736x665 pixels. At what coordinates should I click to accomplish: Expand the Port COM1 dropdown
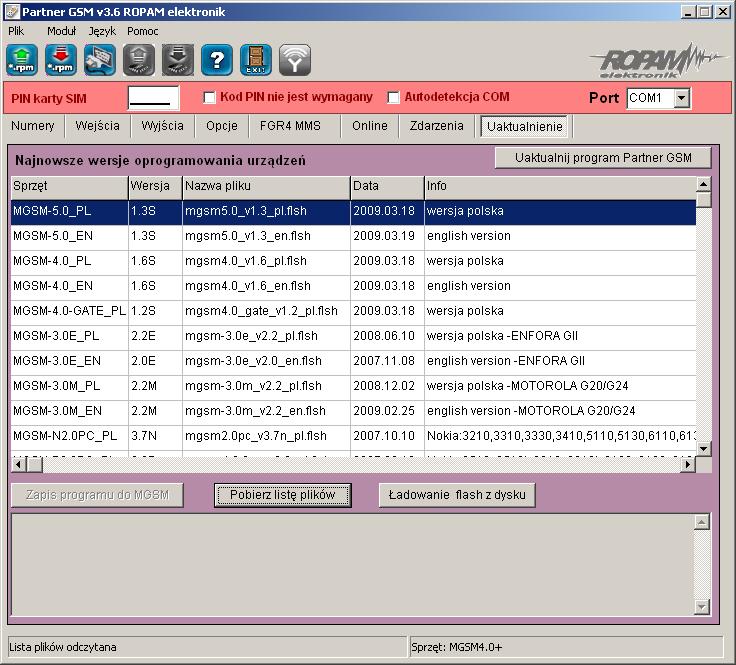682,99
